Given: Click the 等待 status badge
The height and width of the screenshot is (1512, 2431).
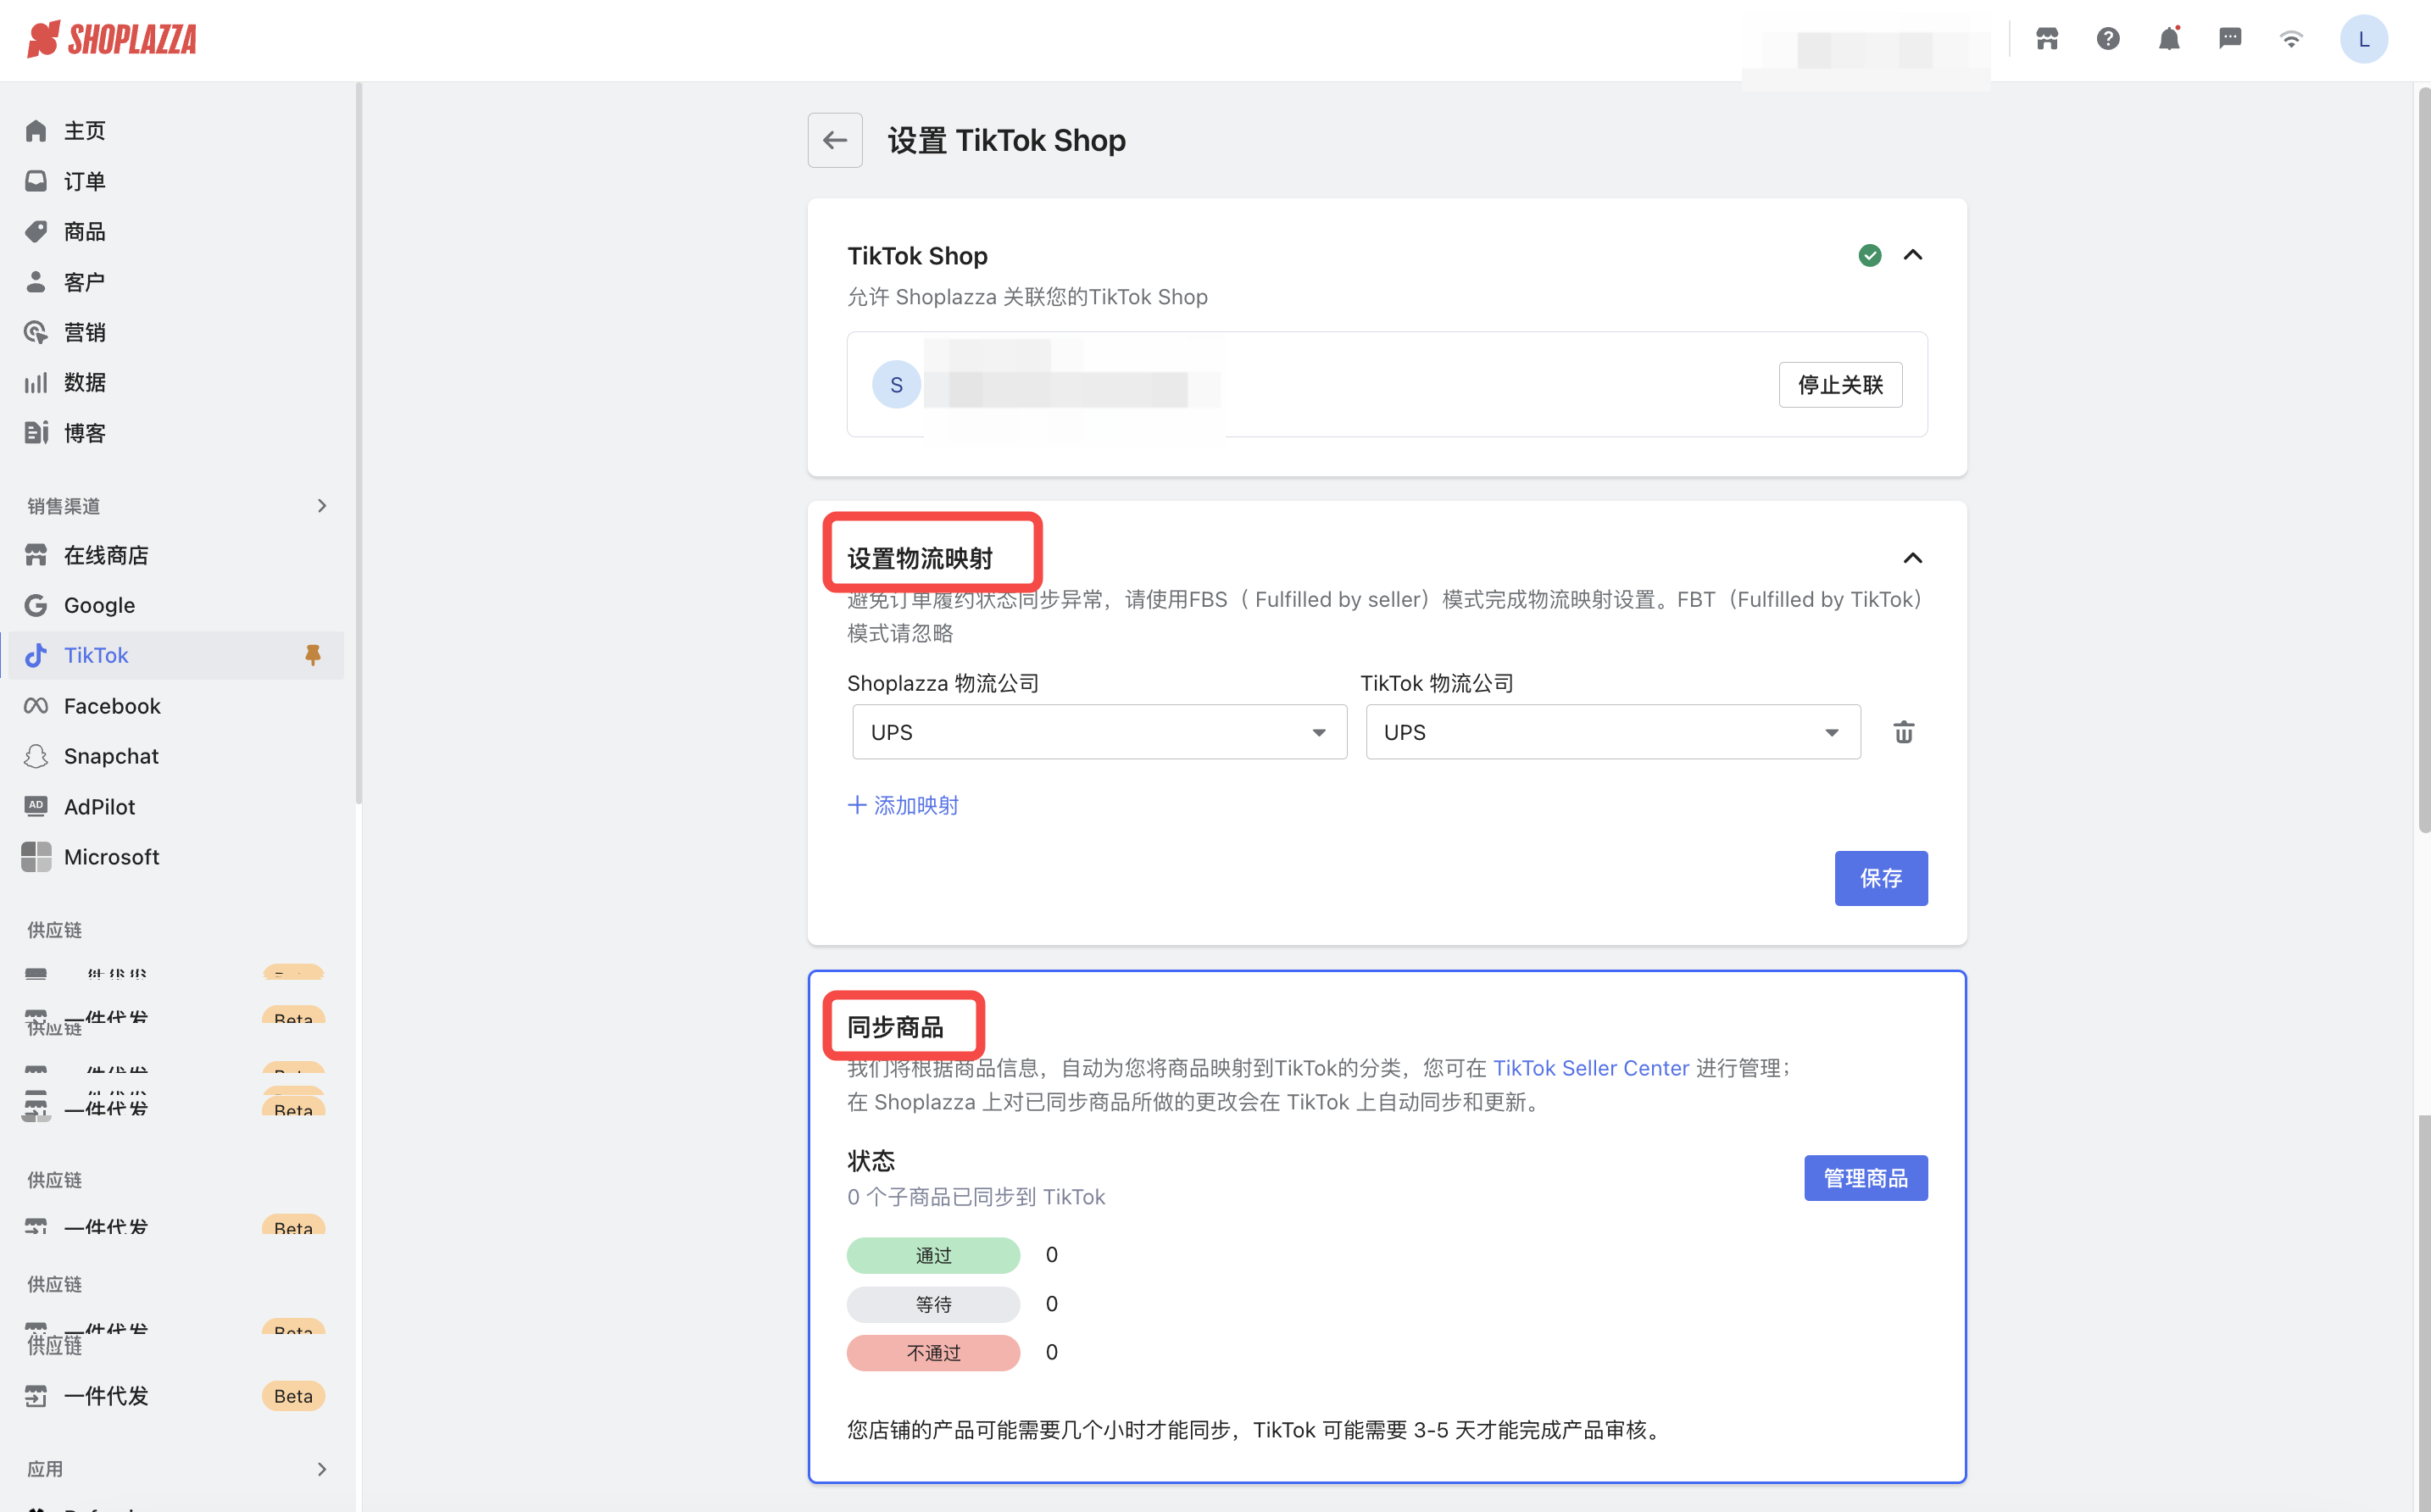Looking at the screenshot, I should coord(933,1304).
